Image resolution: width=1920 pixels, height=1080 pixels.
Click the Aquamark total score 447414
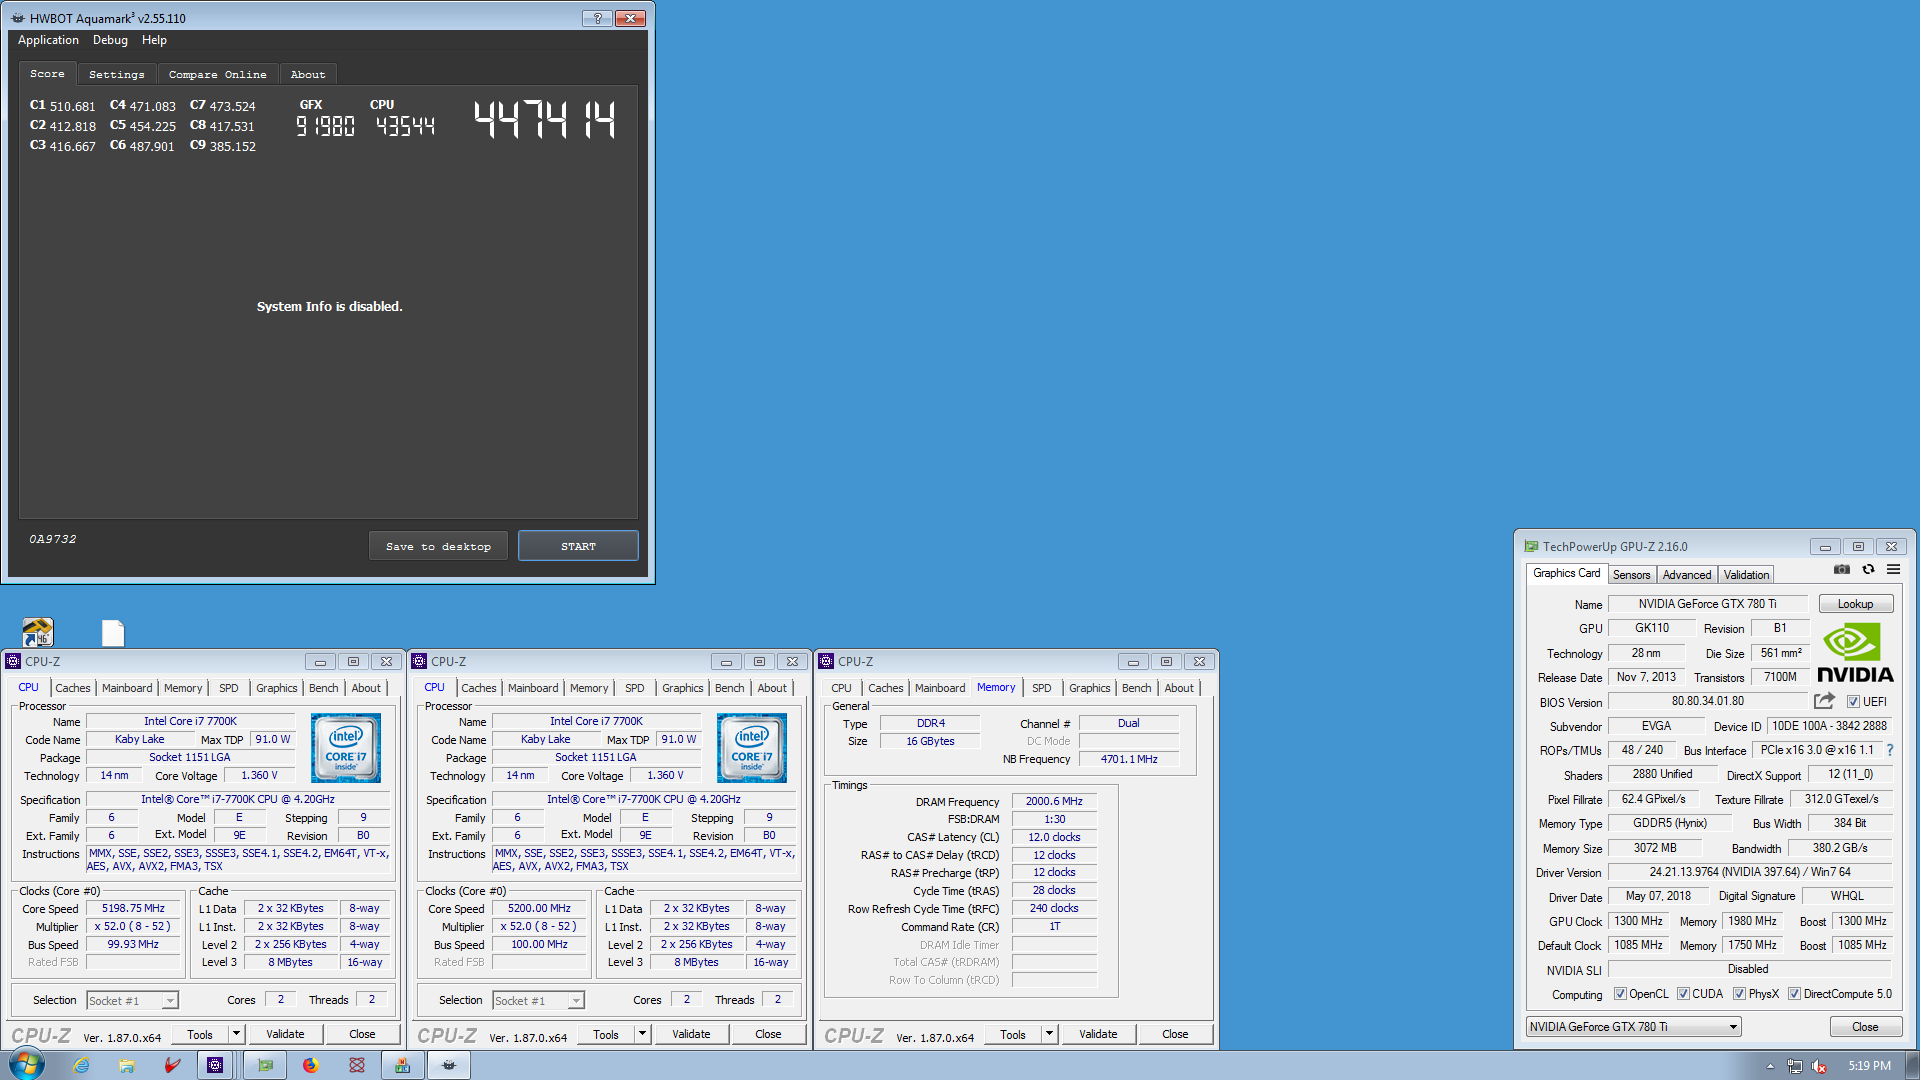coord(545,120)
